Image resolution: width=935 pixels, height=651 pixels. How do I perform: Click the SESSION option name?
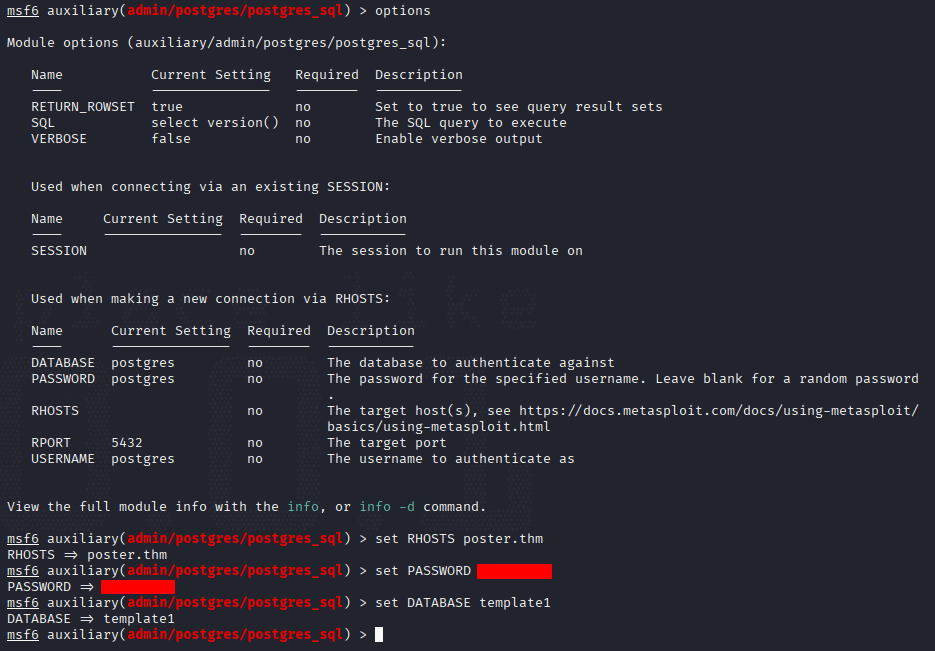pos(59,251)
